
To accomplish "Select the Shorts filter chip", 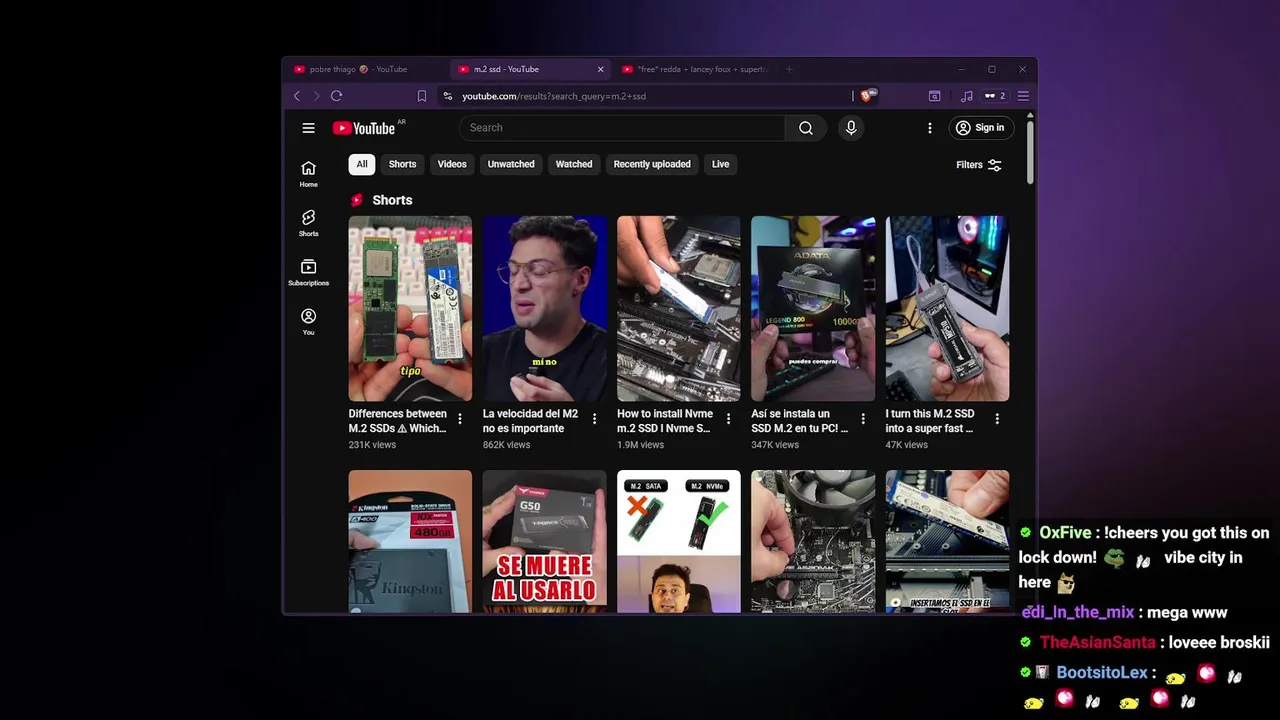I will pyautogui.click(x=402, y=164).
